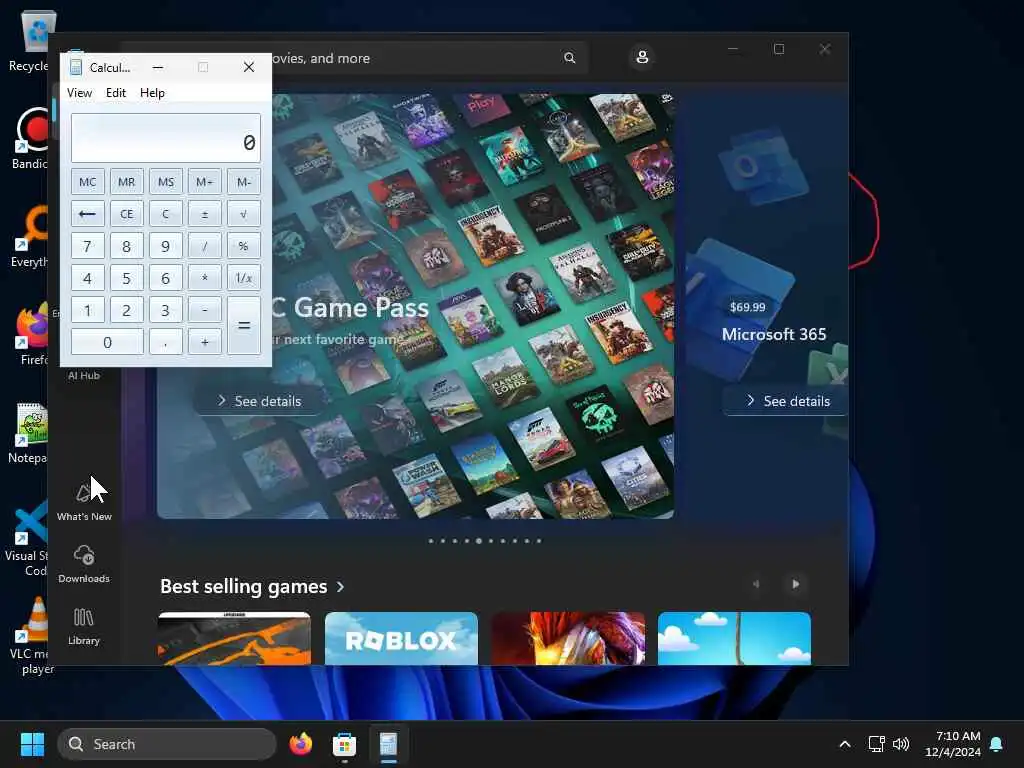Click the MC memory clear key
This screenshot has width=1024, height=768.
pos(88,182)
